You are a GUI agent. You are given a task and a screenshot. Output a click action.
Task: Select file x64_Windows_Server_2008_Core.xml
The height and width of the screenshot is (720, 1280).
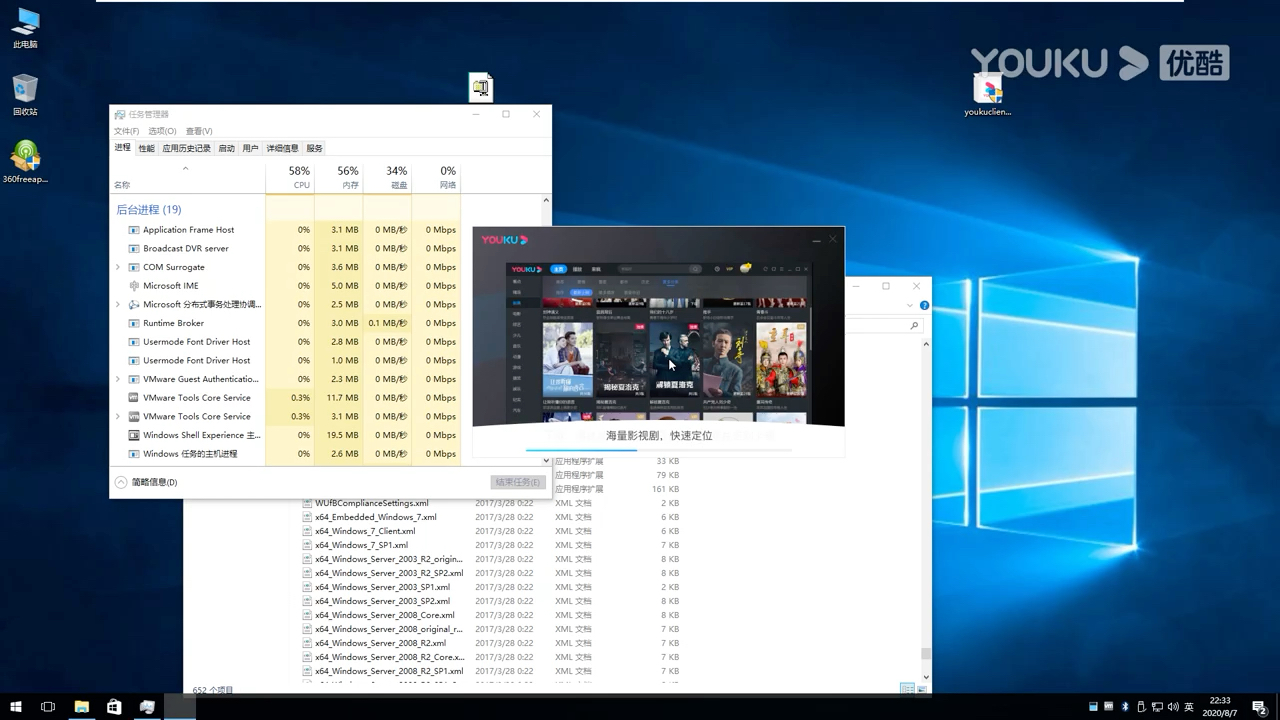tap(384, 615)
